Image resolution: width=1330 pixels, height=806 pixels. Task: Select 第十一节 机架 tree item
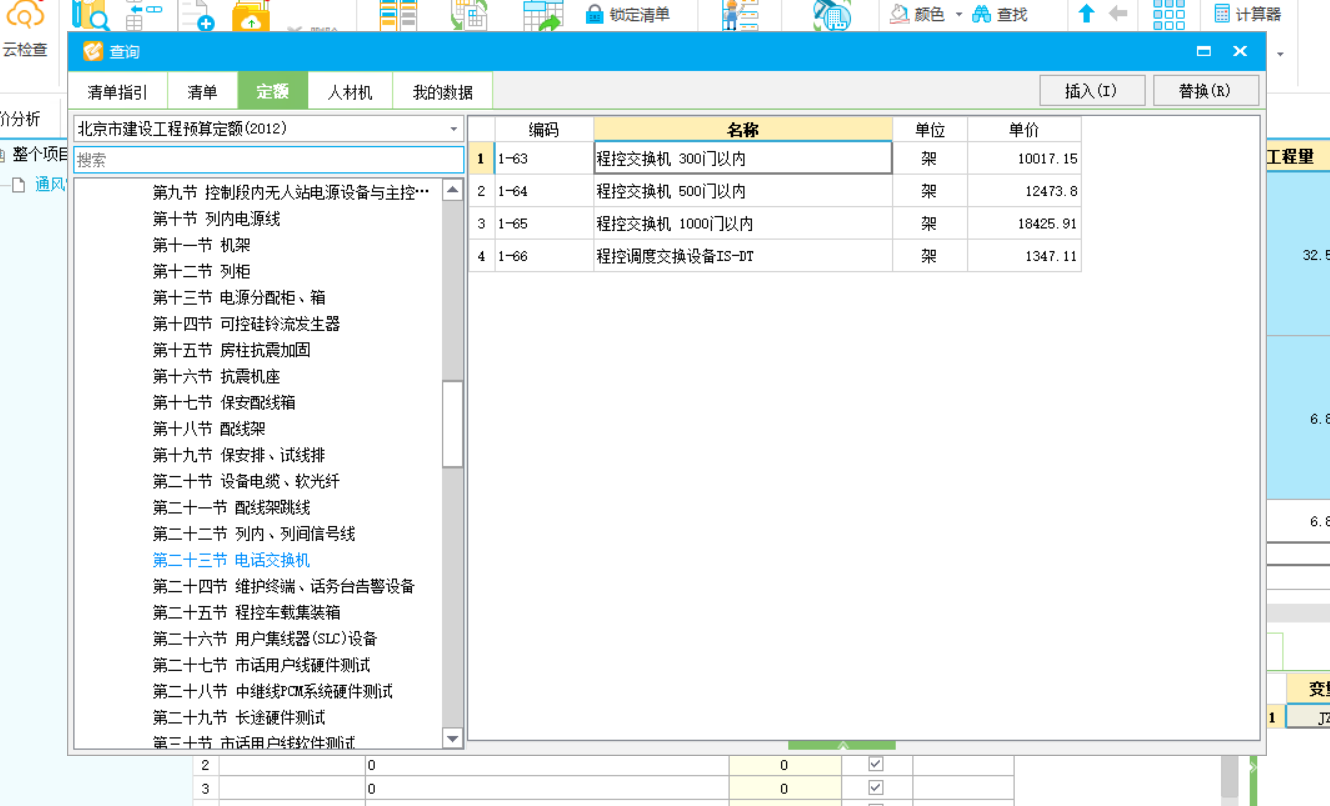pos(201,245)
